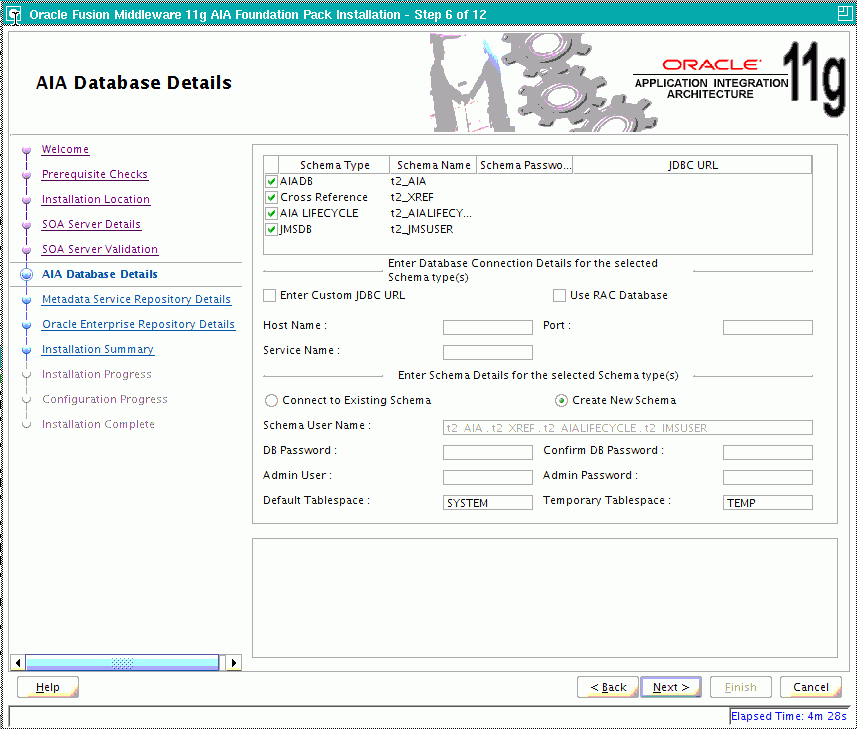Select the t2_AIALIFECY... schema name cell
This screenshot has width=857, height=729.
[432, 213]
